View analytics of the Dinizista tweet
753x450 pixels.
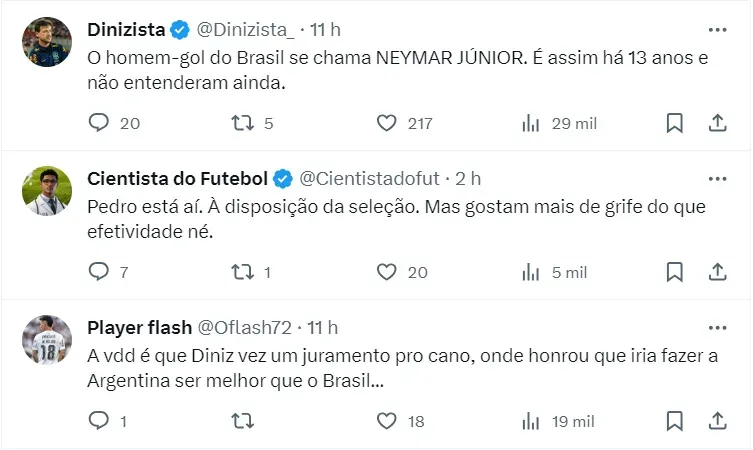pyautogui.click(x=531, y=123)
